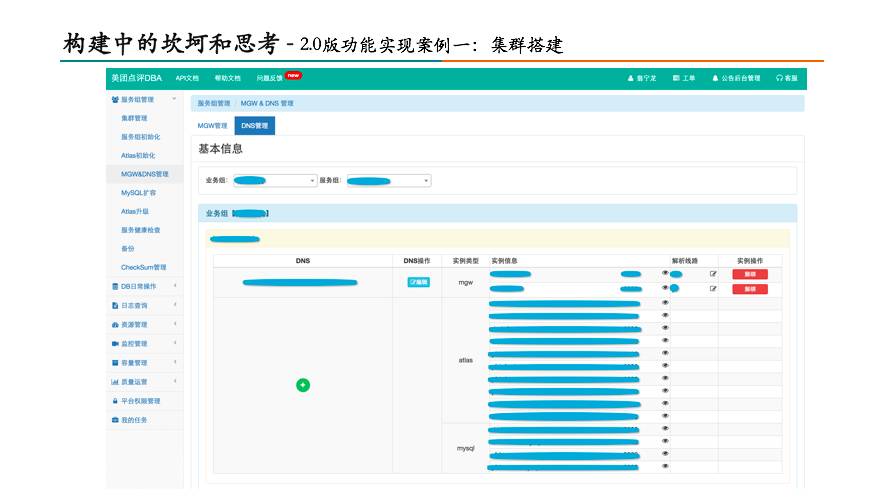The width and height of the screenshot is (889, 499).
Task: Expand the 日志查询 chevron
Action: coord(175,305)
